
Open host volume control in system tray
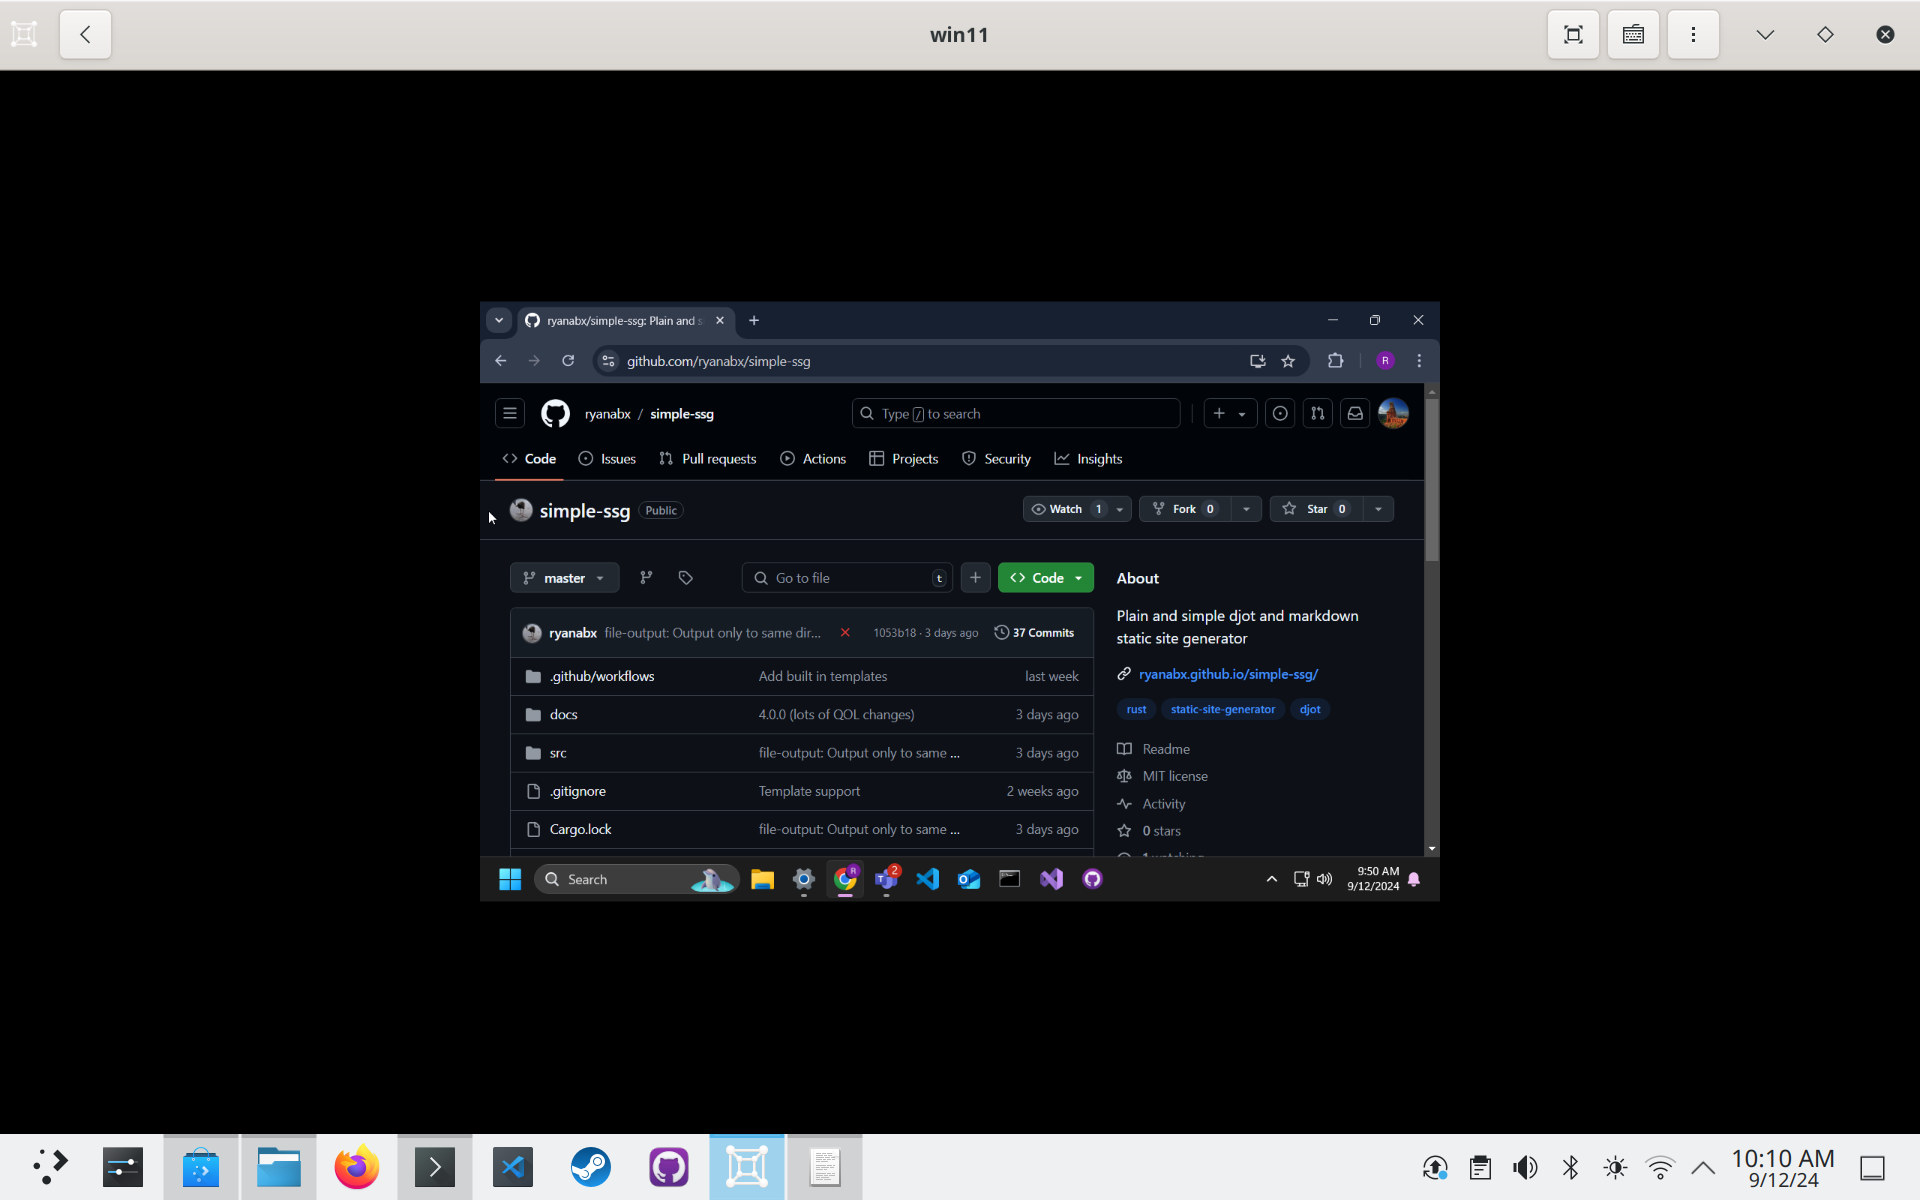point(1526,1167)
